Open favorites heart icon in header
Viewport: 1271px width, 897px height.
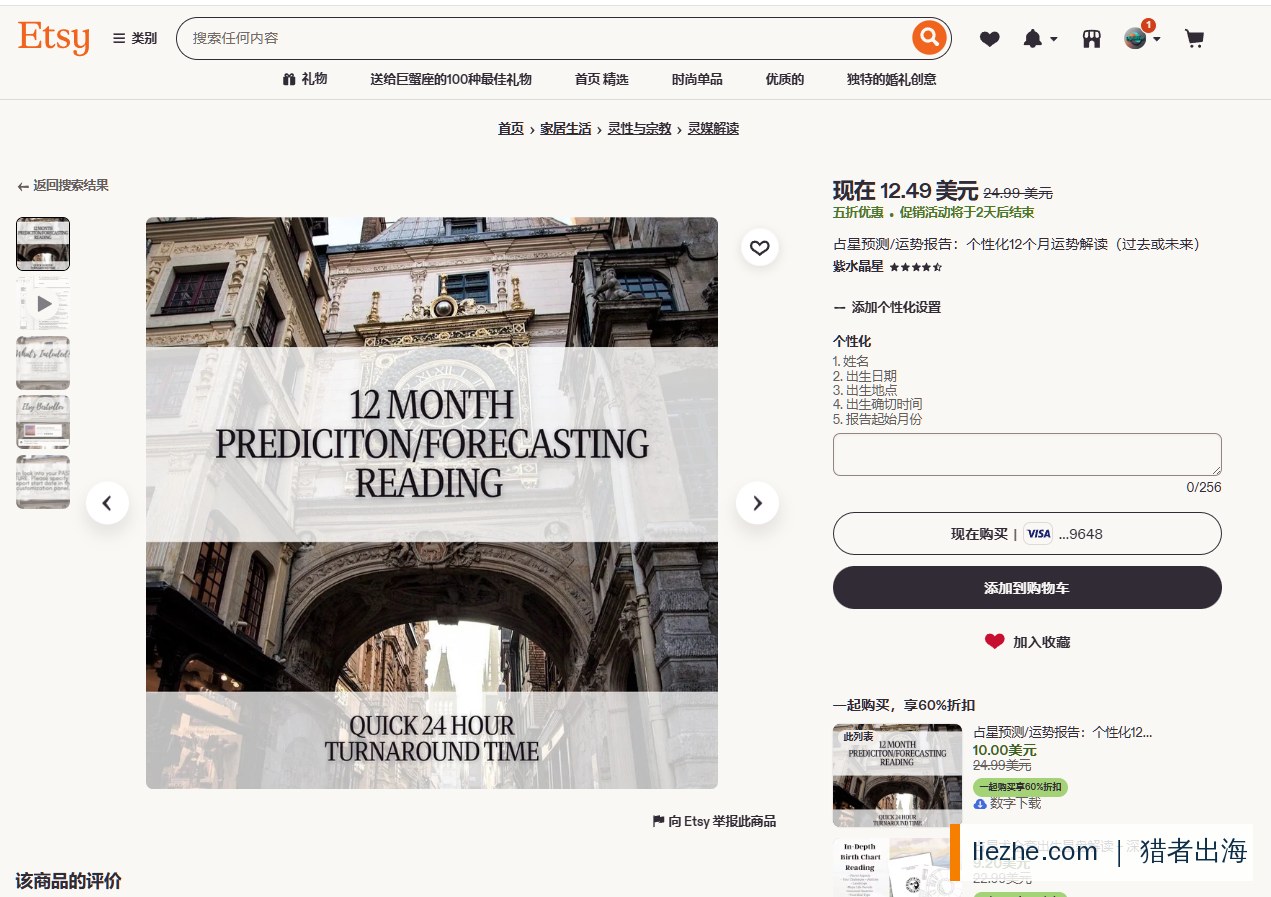(x=989, y=39)
